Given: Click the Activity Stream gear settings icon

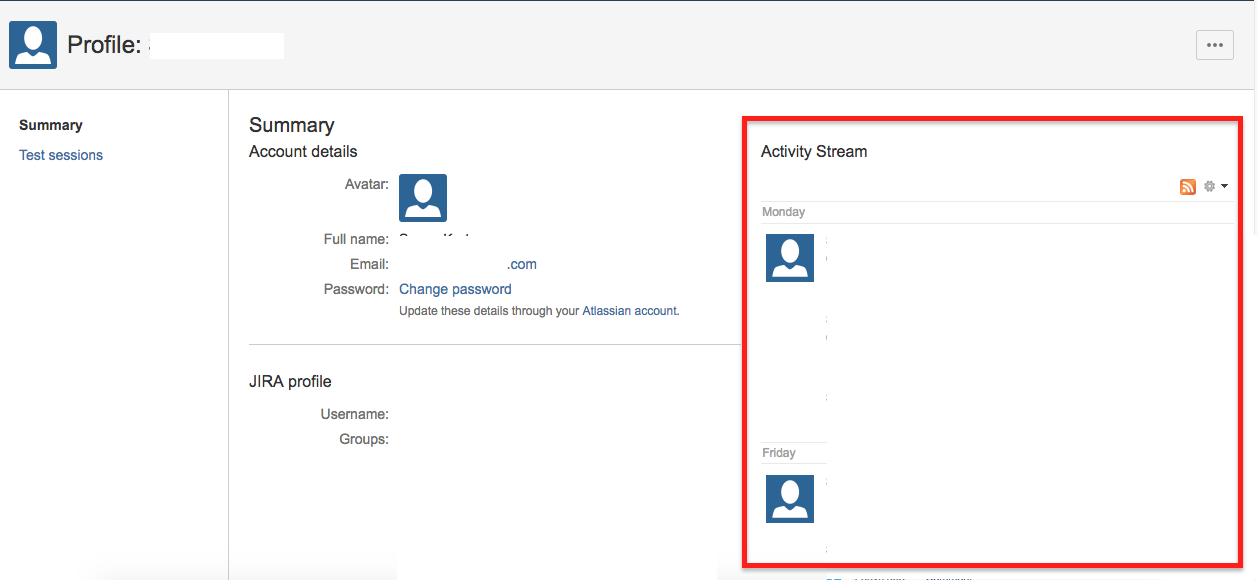Looking at the screenshot, I should point(1209,186).
